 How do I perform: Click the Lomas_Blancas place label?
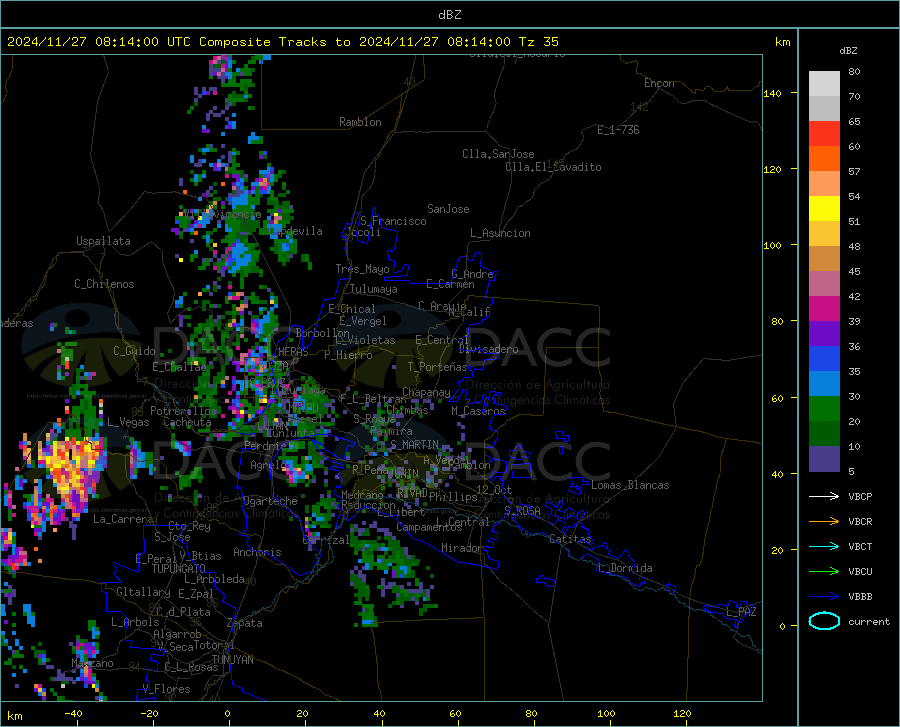pyautogui.click(x=630, y=485)
